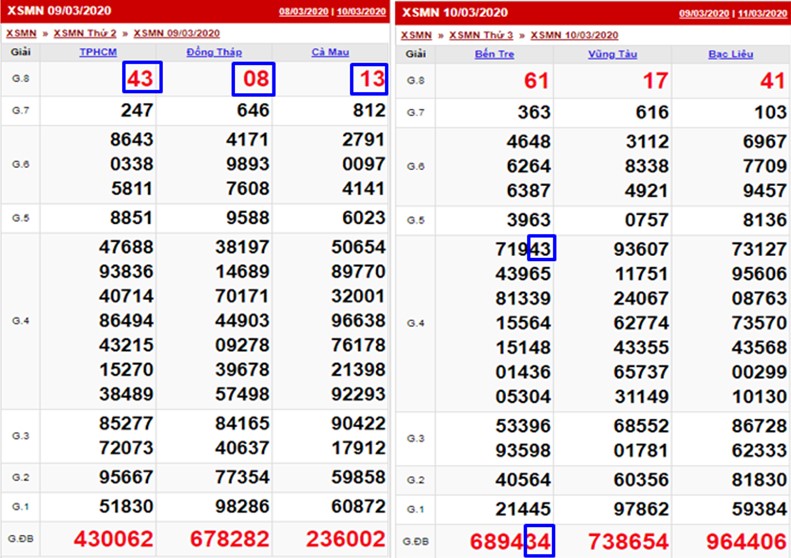The height and width of the screenshot is (558, 791).
Task: Open the XSMN Thứ 2 breadcrumb
Action: point(85,33)
